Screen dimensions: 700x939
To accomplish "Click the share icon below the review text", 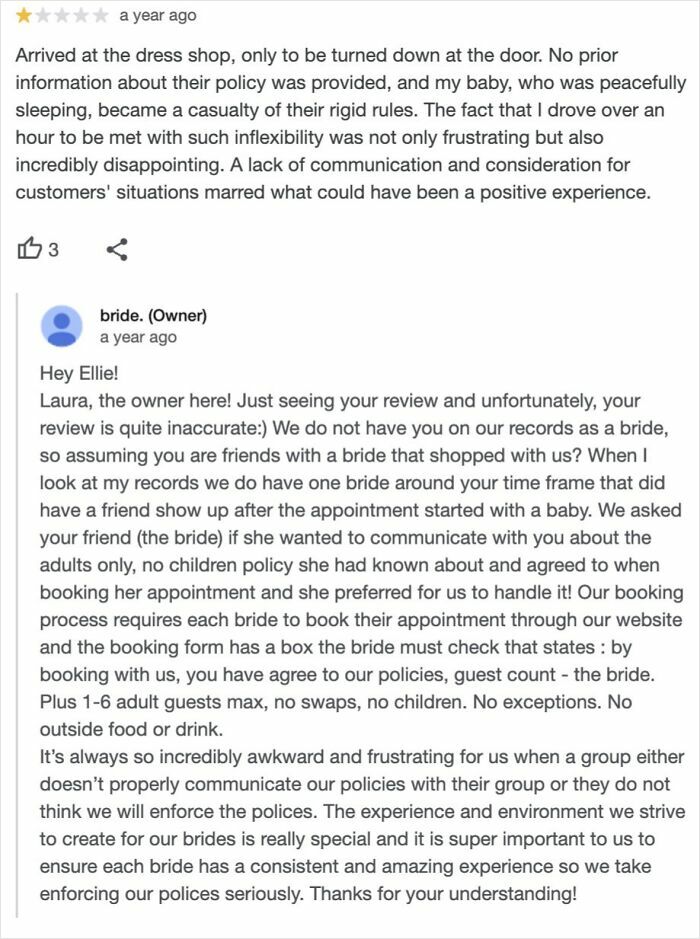I will pyautogui.click(x=117, y=249).
